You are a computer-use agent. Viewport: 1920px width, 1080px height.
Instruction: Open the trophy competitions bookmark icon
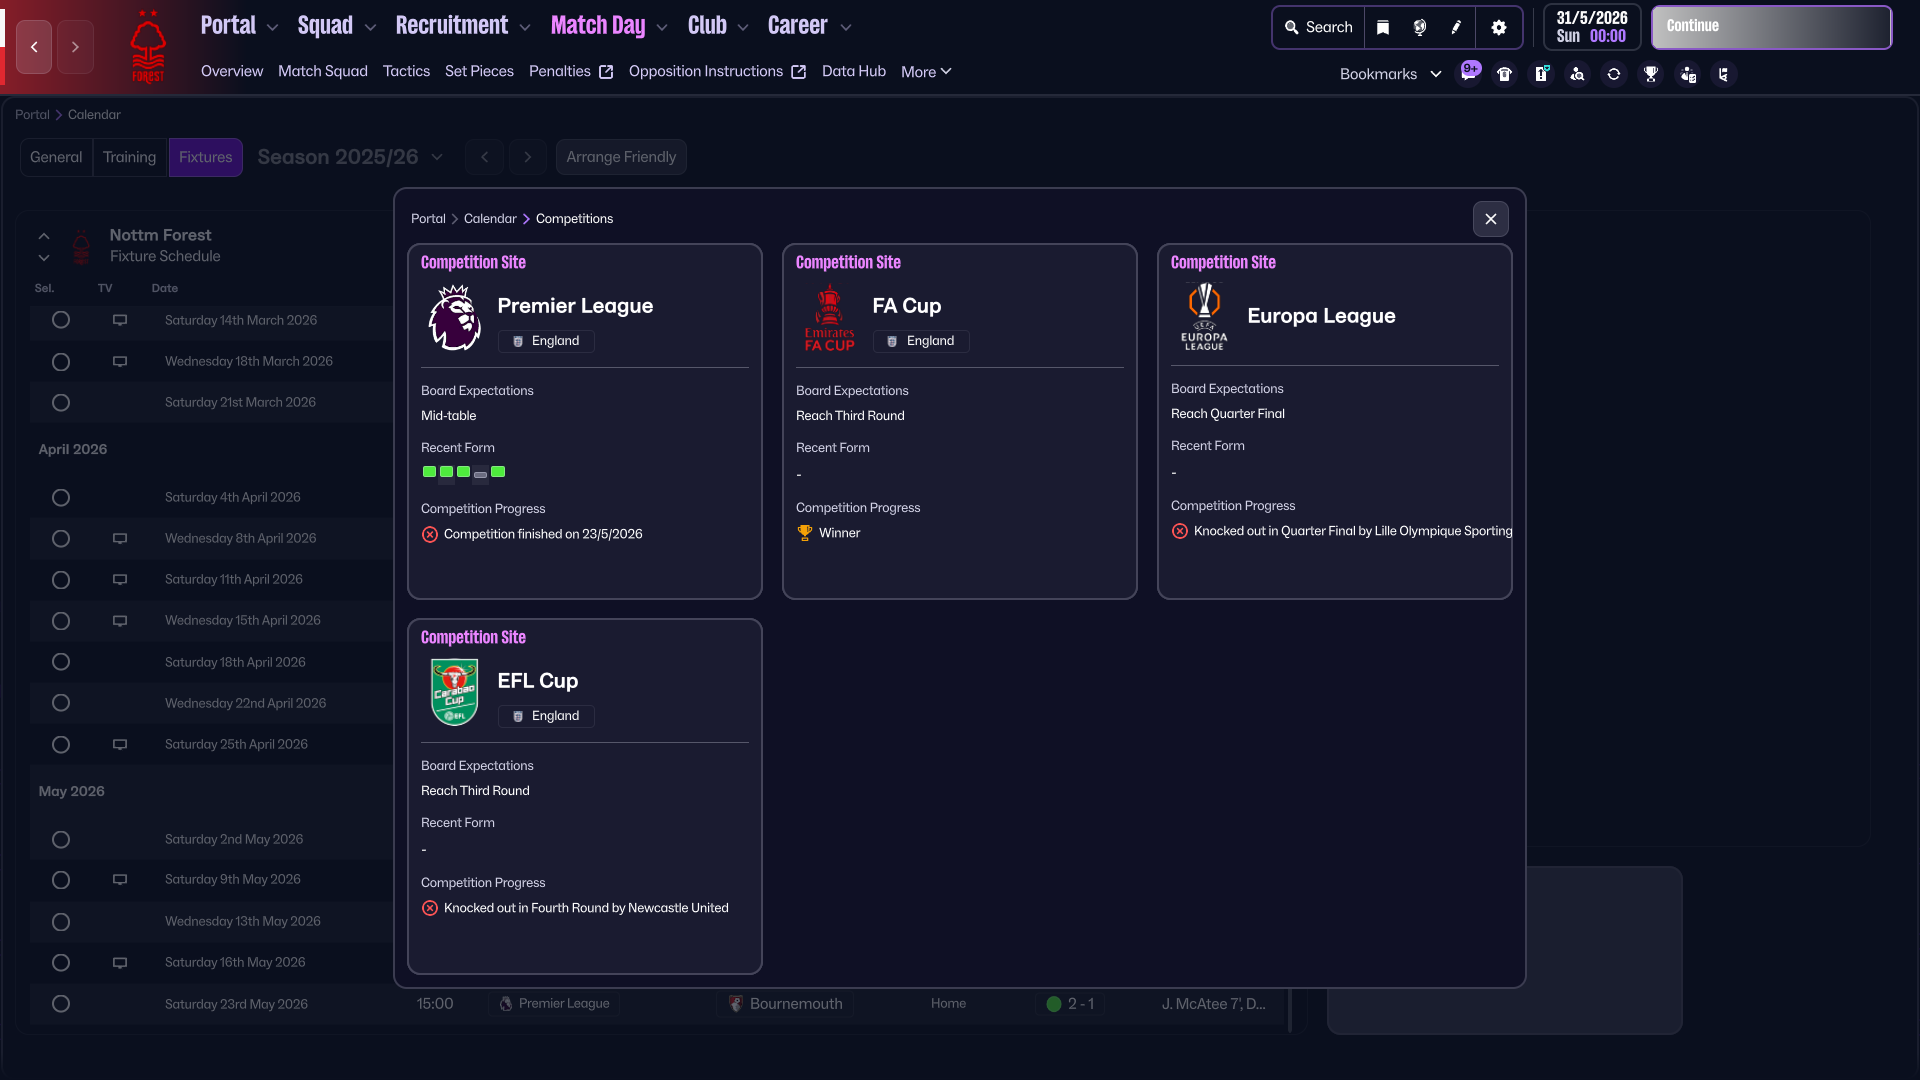pyautogui.click(x=1651, y=74)
